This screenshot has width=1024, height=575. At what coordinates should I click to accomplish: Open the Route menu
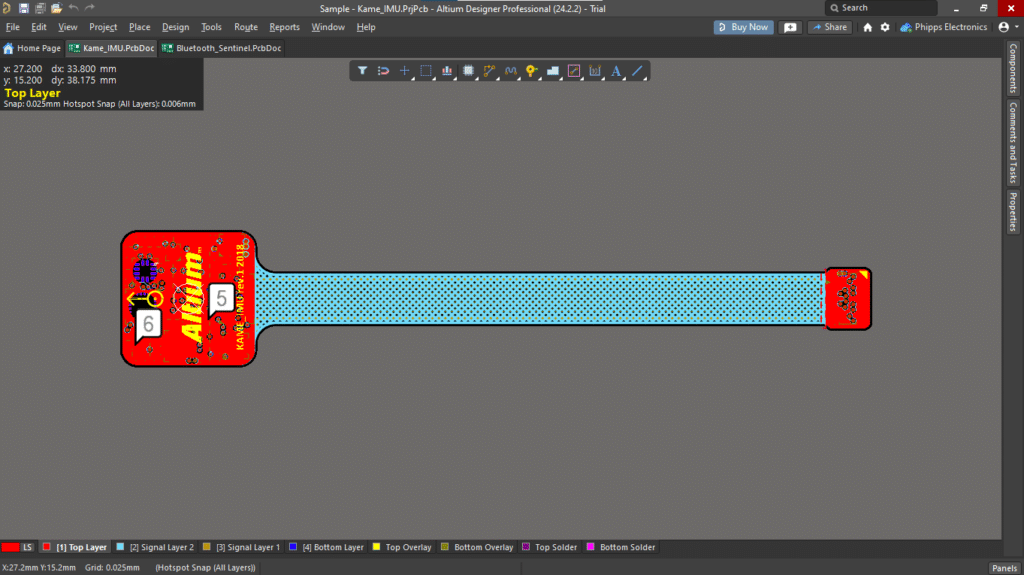click(x=246, y=27)
